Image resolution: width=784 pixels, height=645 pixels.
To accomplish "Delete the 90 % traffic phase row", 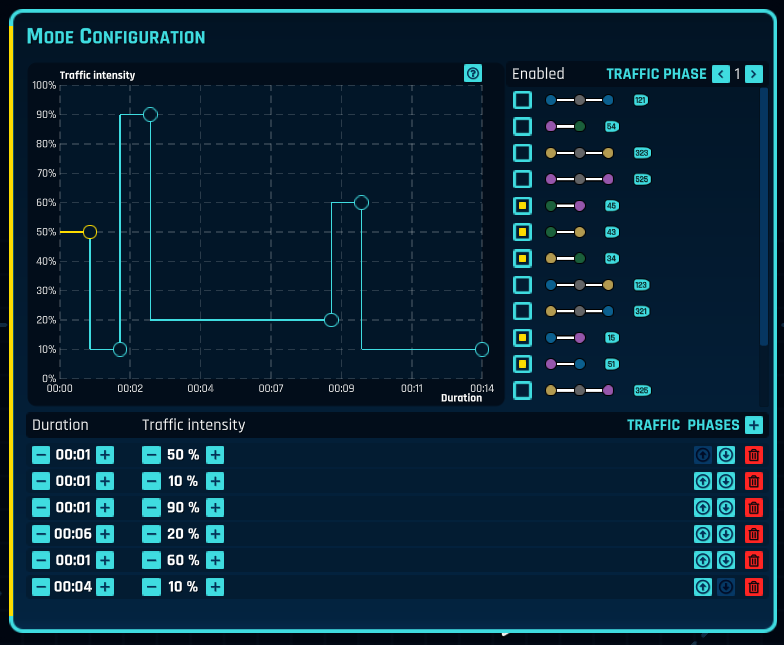I will click(x=754, y=507).
